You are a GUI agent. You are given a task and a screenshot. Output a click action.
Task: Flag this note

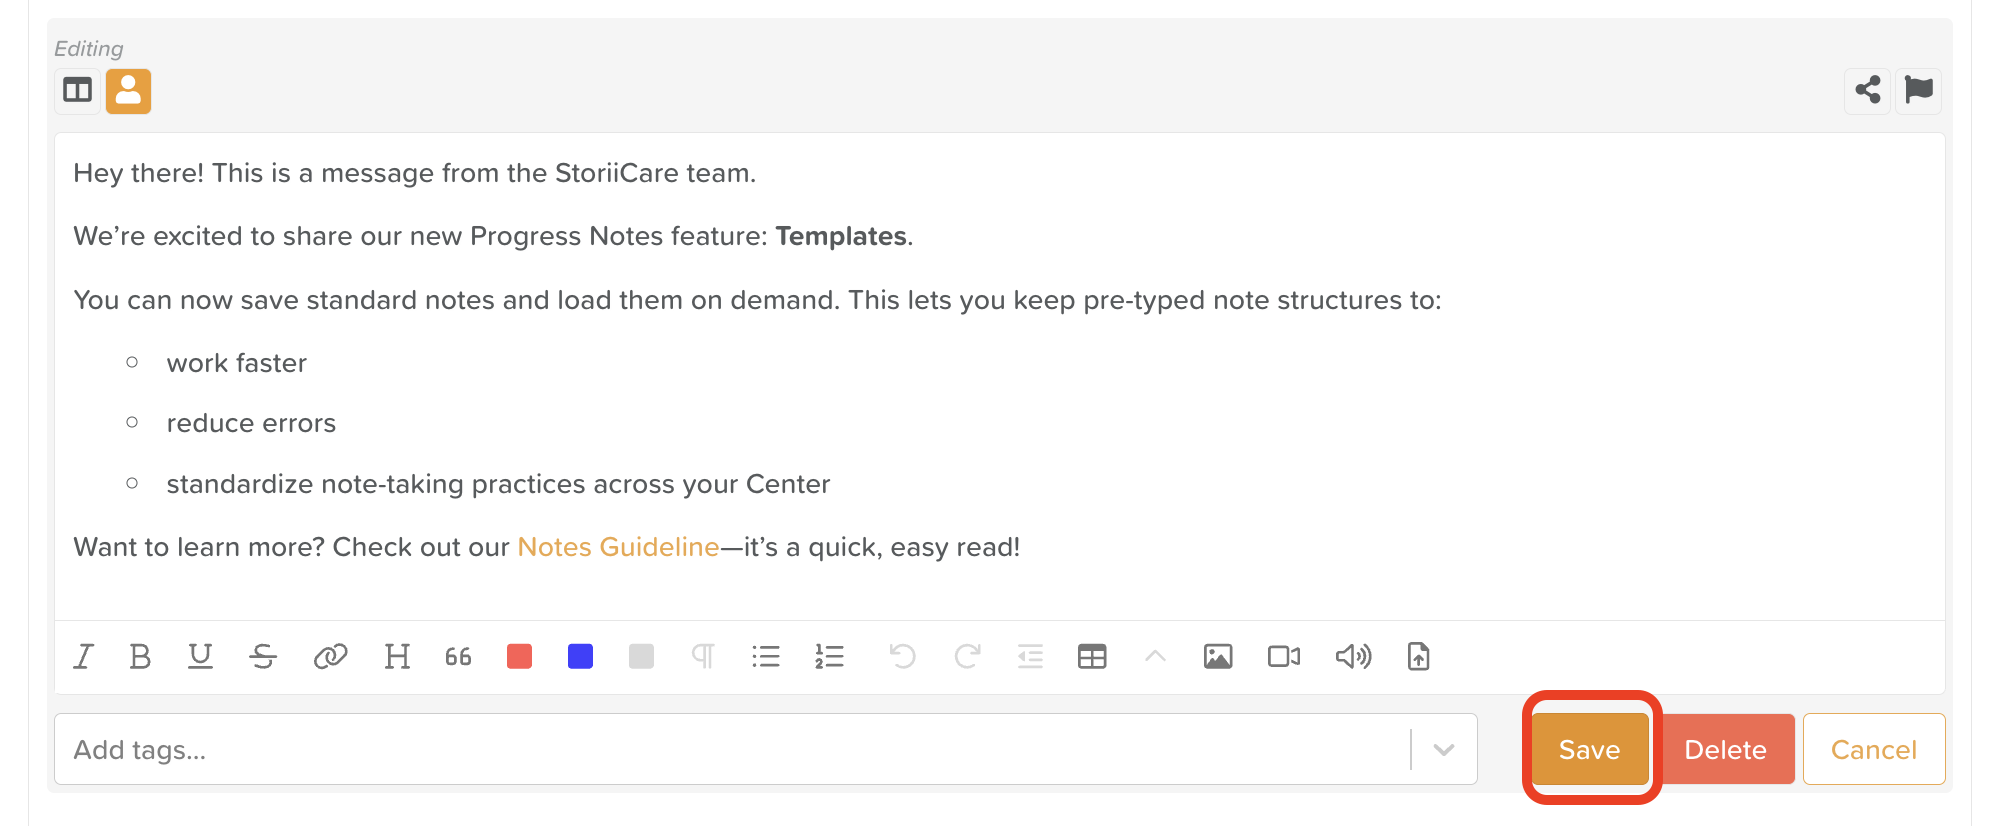(1918, 91)
